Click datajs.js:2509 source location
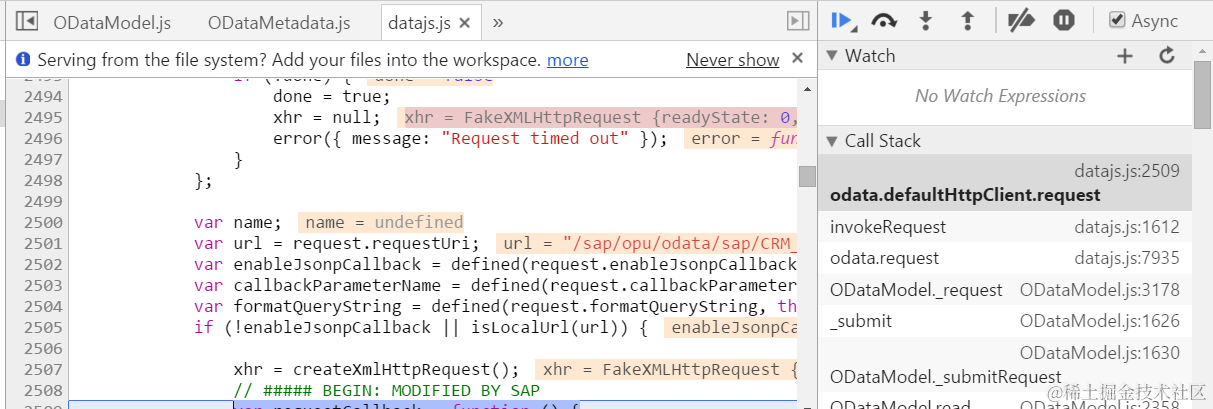 (1127, 172)
